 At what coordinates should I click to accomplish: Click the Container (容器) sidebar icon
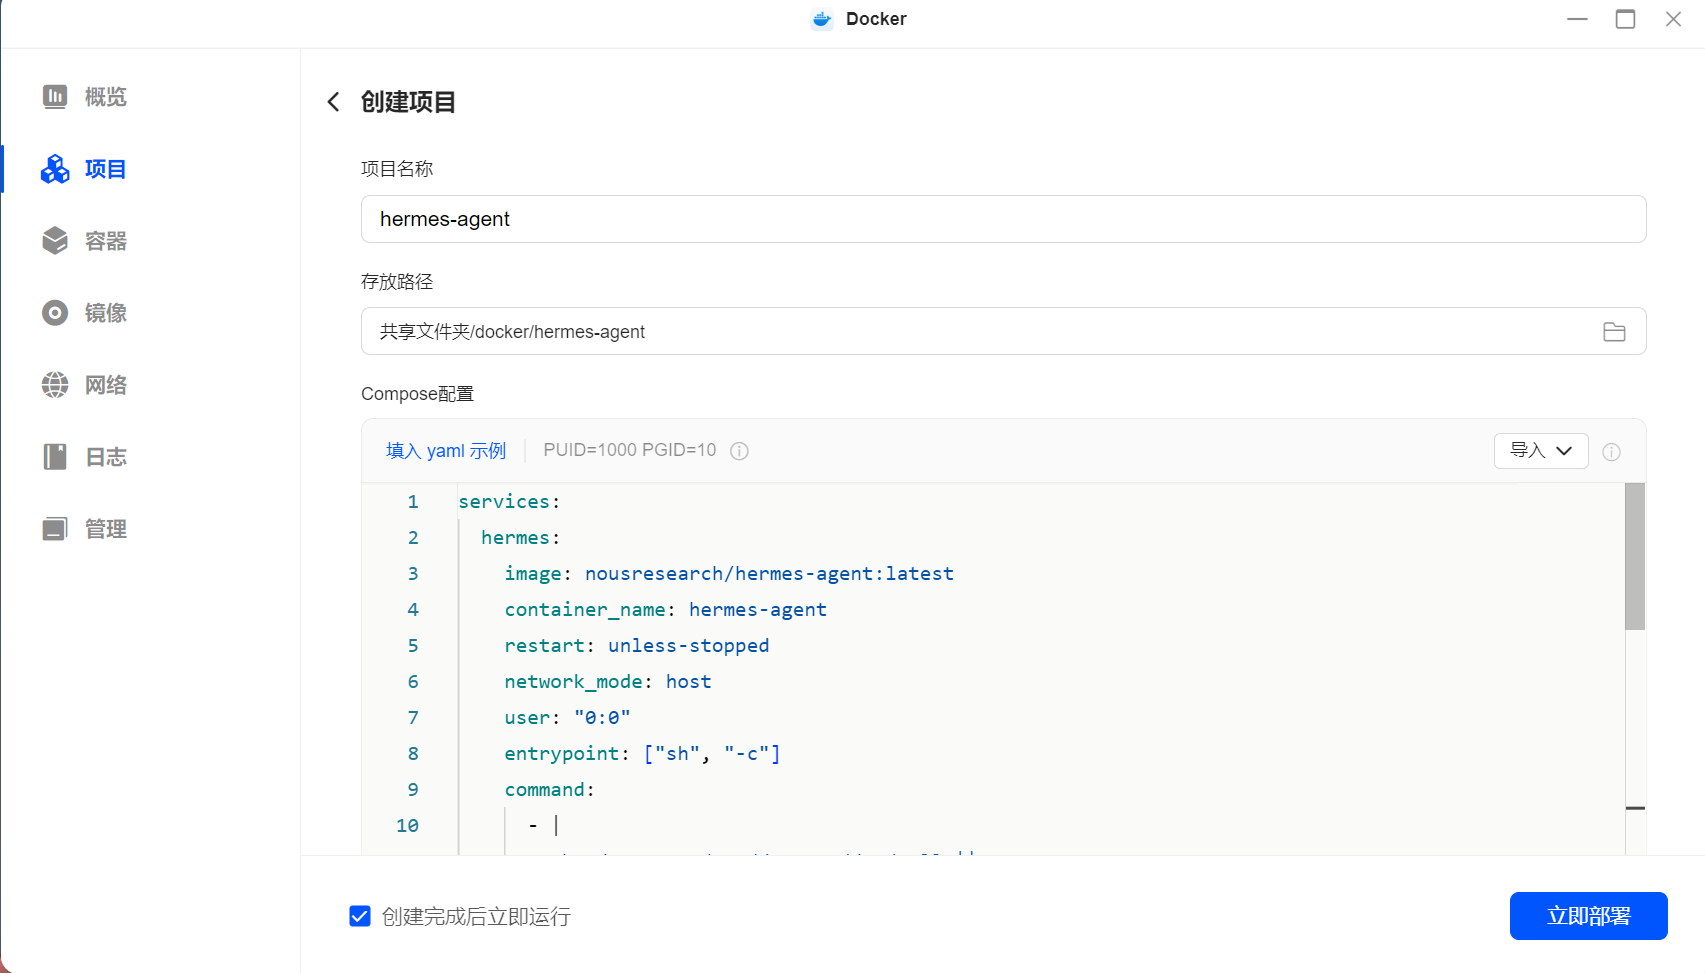(55, 241)
